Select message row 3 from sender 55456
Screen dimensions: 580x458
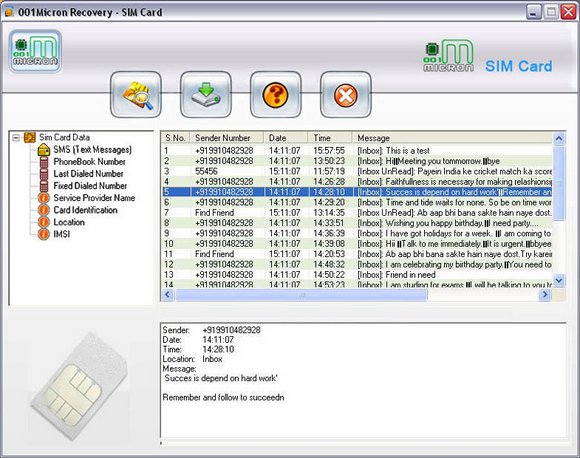[x=357, y=171]
